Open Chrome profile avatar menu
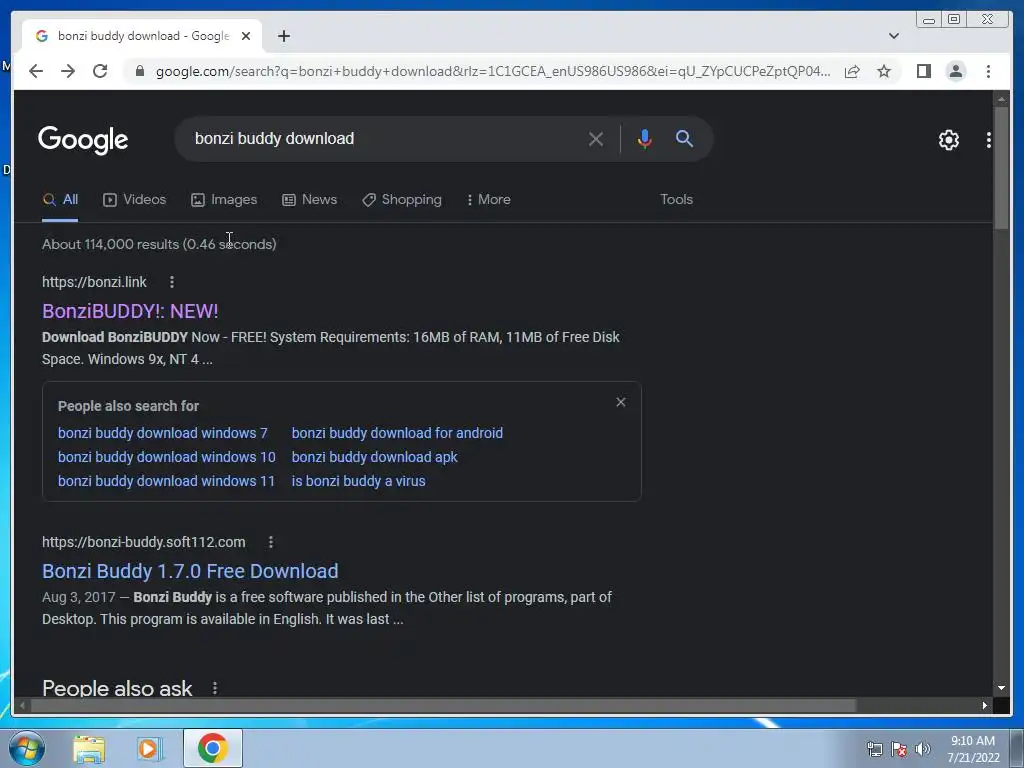The width and height of the screenshot is (1024, 768). [x=955, y=71]
